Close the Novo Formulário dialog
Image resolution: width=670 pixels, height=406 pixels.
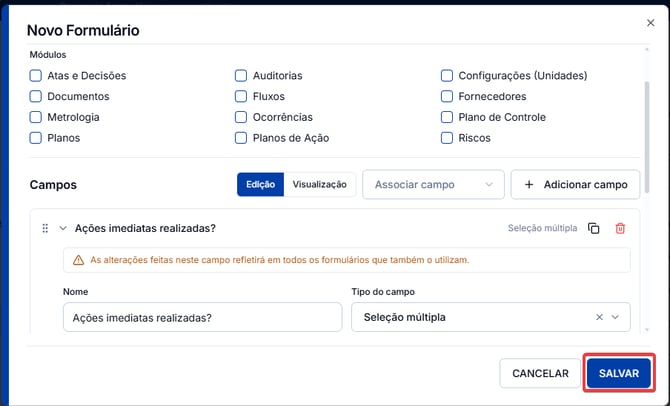tap(650, 23)
